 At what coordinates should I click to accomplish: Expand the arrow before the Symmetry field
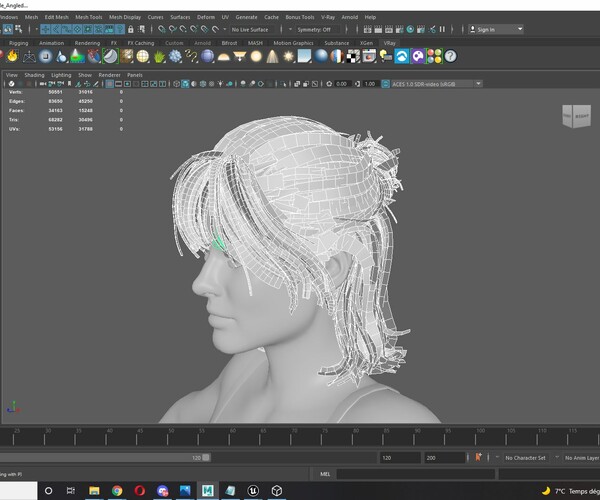coord(290,29)
